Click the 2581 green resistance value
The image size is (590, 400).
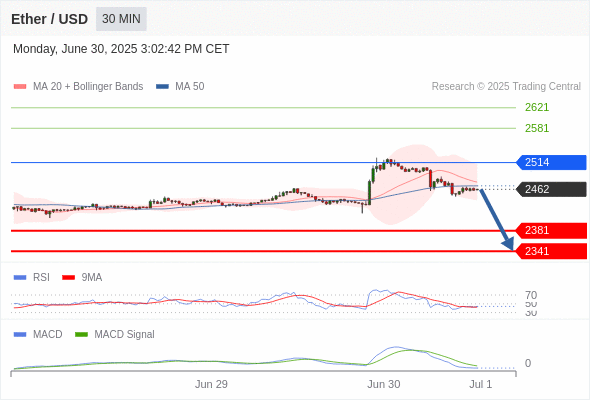click(537, 128)
